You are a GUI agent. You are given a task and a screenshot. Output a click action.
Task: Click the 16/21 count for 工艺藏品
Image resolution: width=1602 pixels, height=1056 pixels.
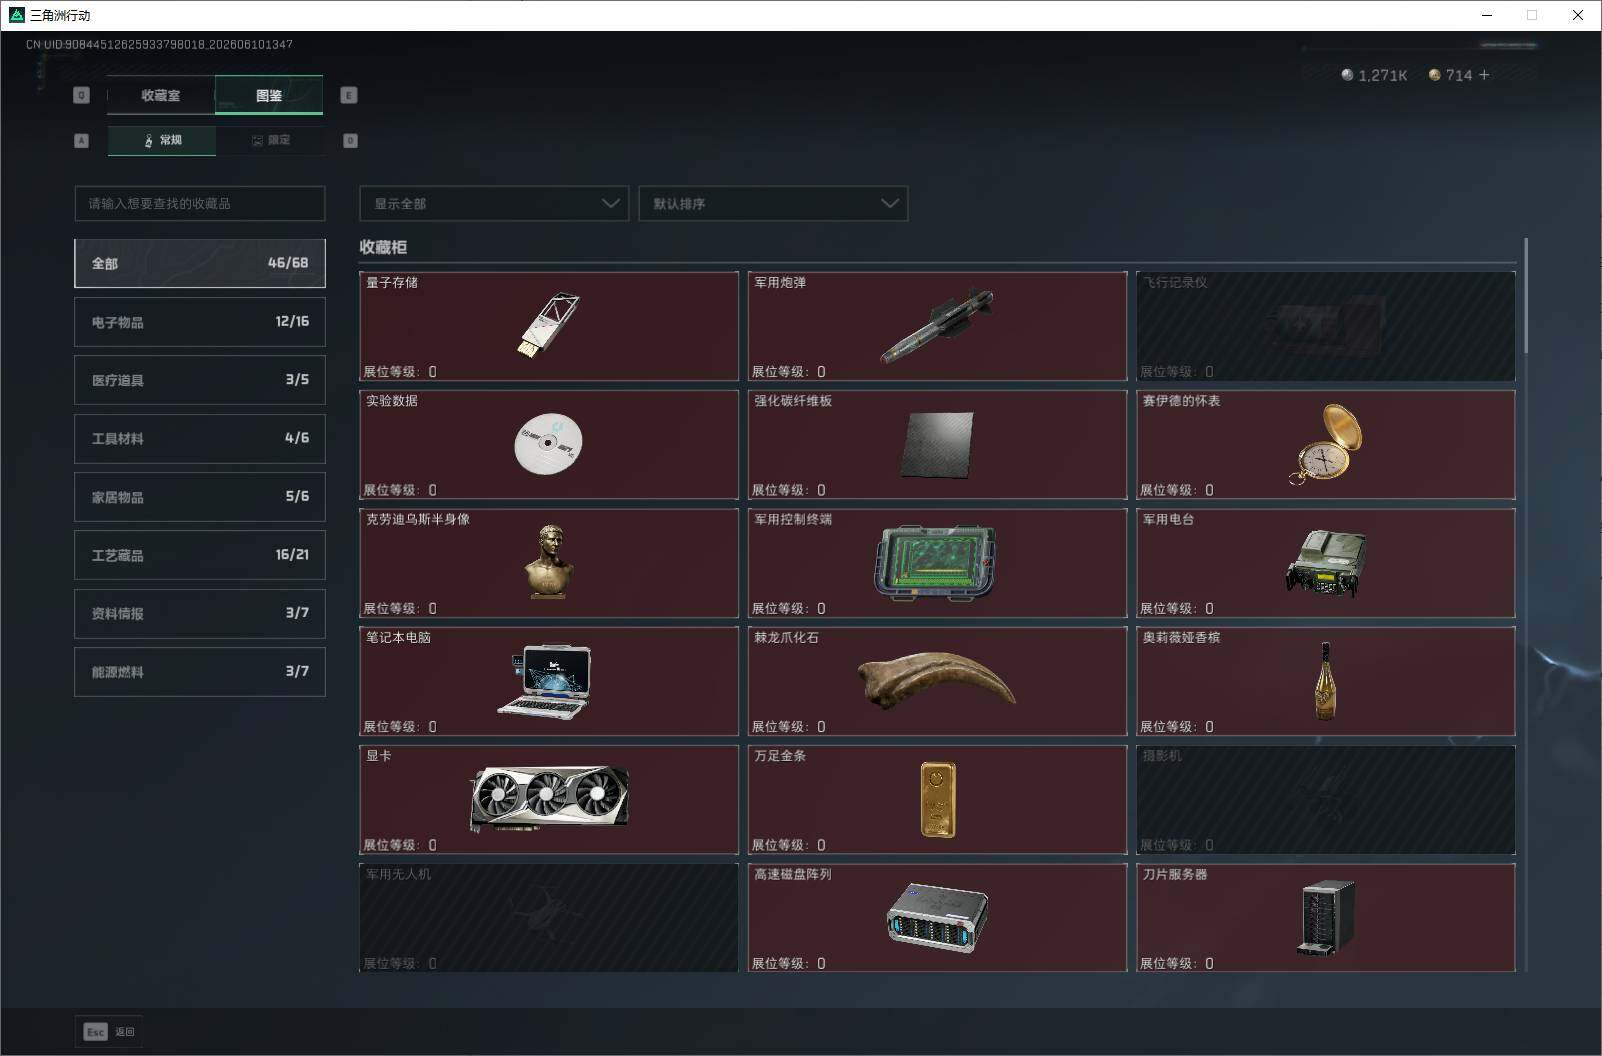[292, 554]
